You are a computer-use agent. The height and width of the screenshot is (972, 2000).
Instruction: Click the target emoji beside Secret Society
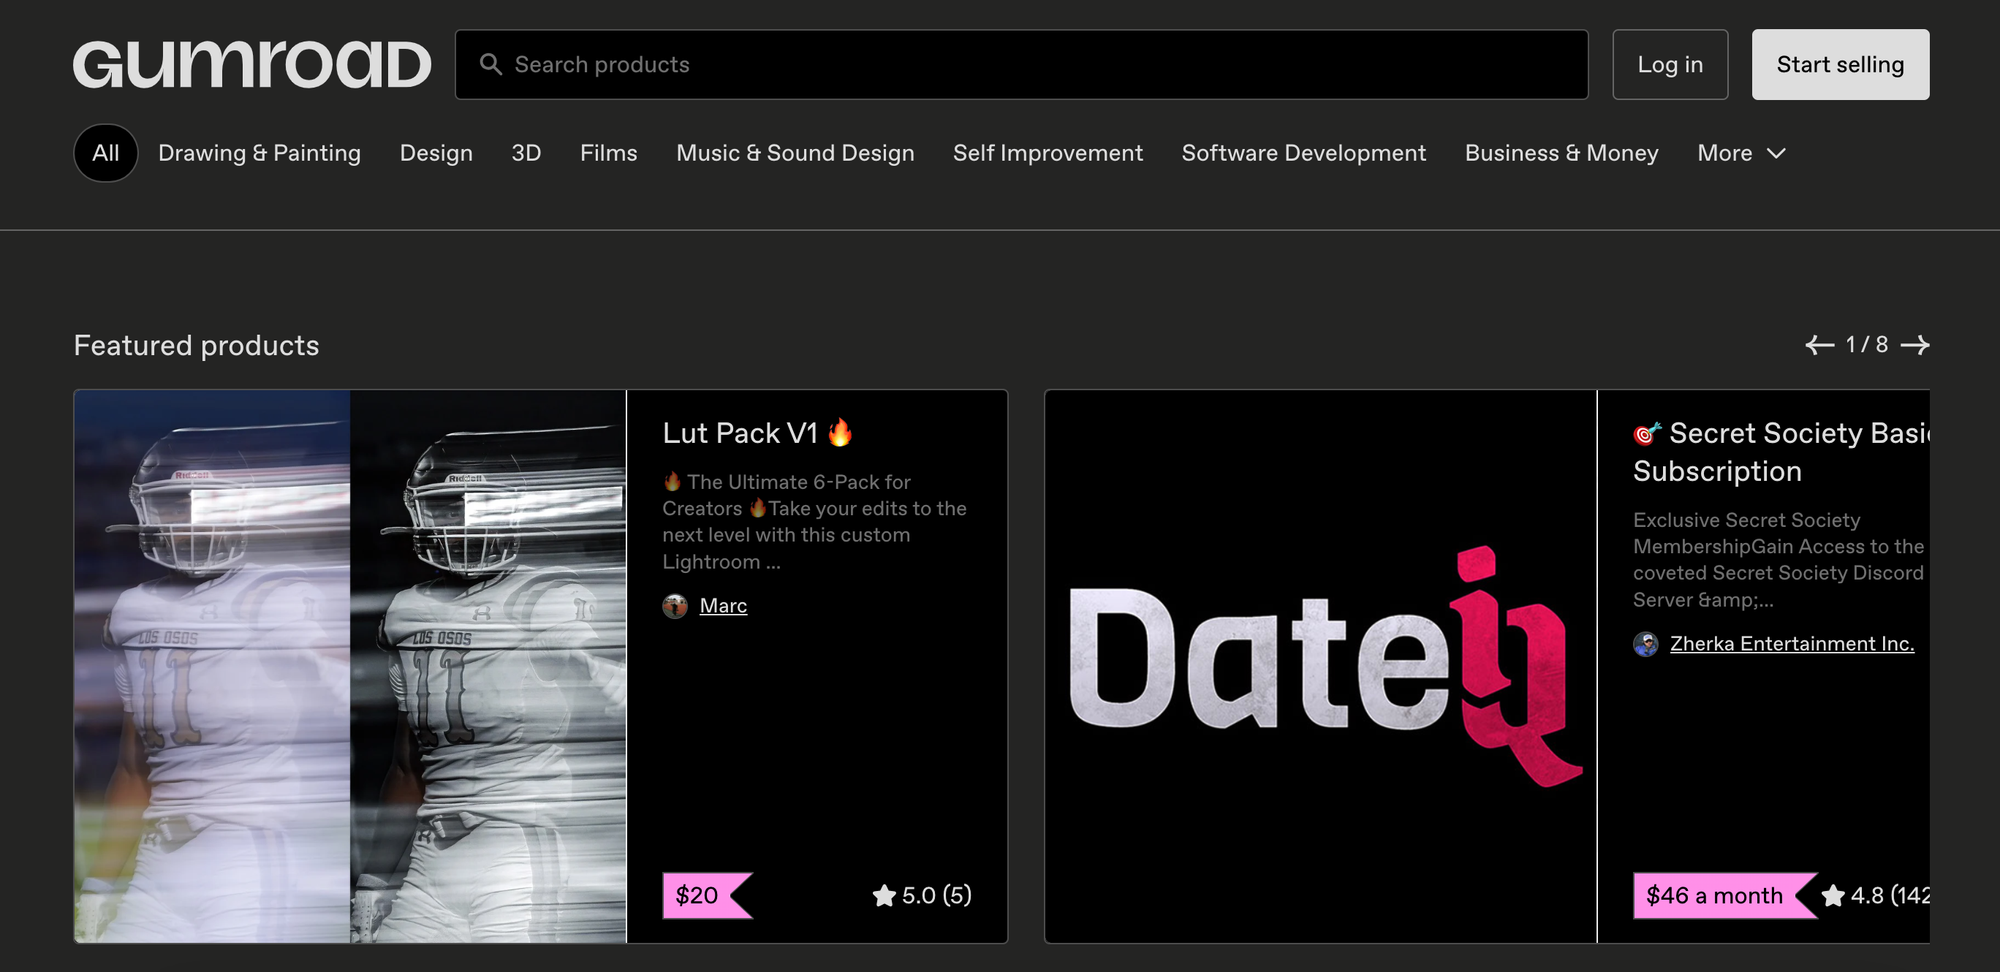[x=1647, y=433]
